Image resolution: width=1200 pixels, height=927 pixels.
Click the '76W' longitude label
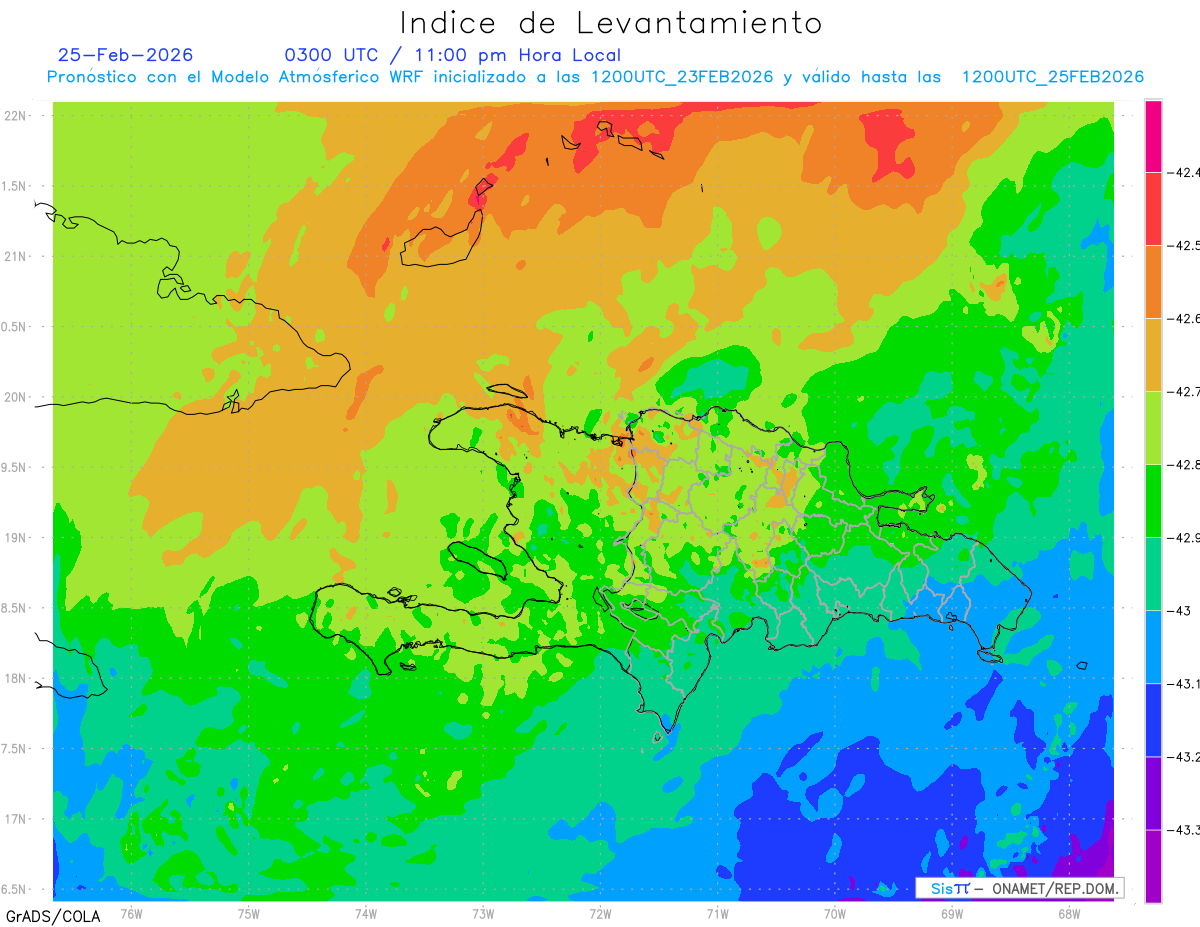coord(131,913)
